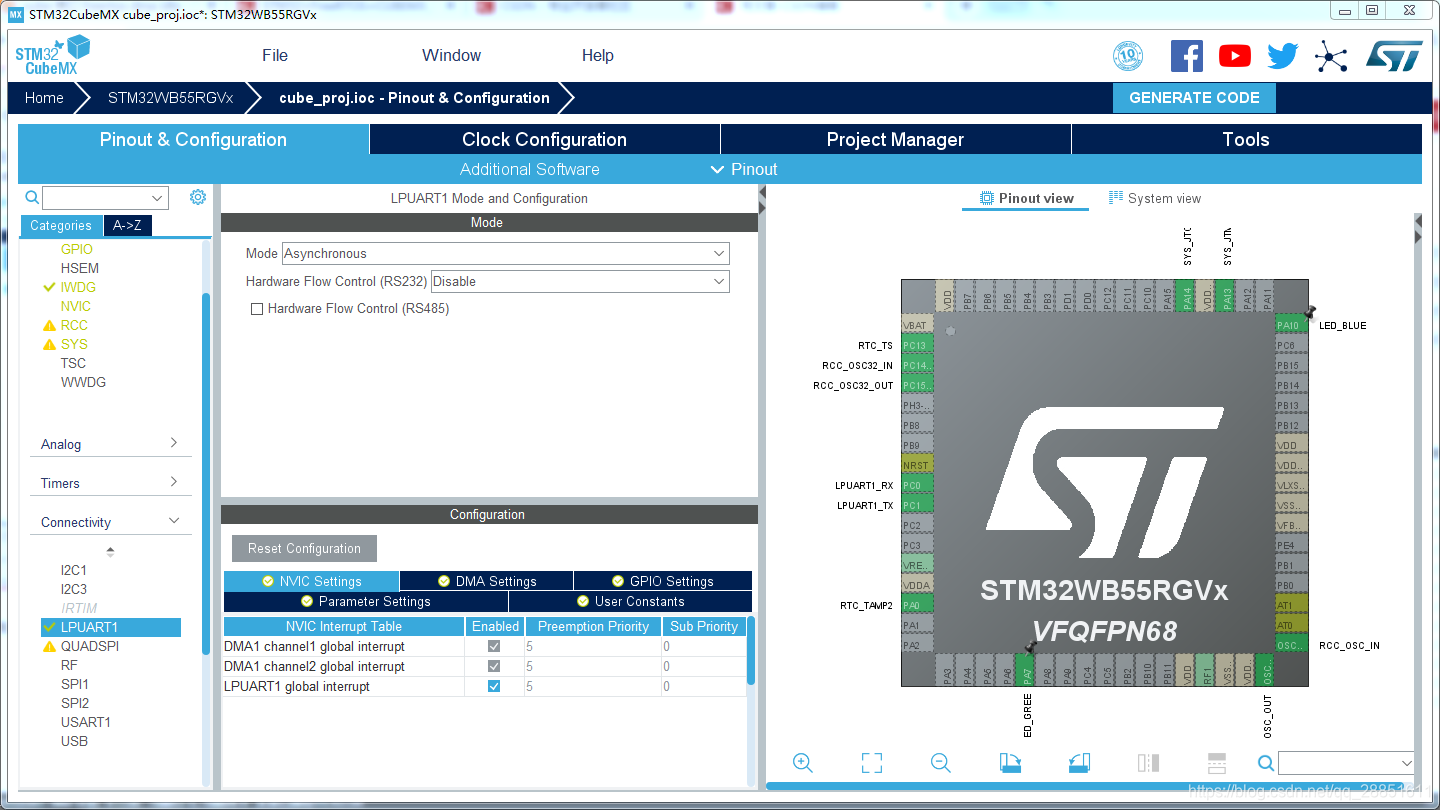Open the Mode Asynchronous dropdown
Viewport: 1440px width, 810px height.
click(506, 253)
